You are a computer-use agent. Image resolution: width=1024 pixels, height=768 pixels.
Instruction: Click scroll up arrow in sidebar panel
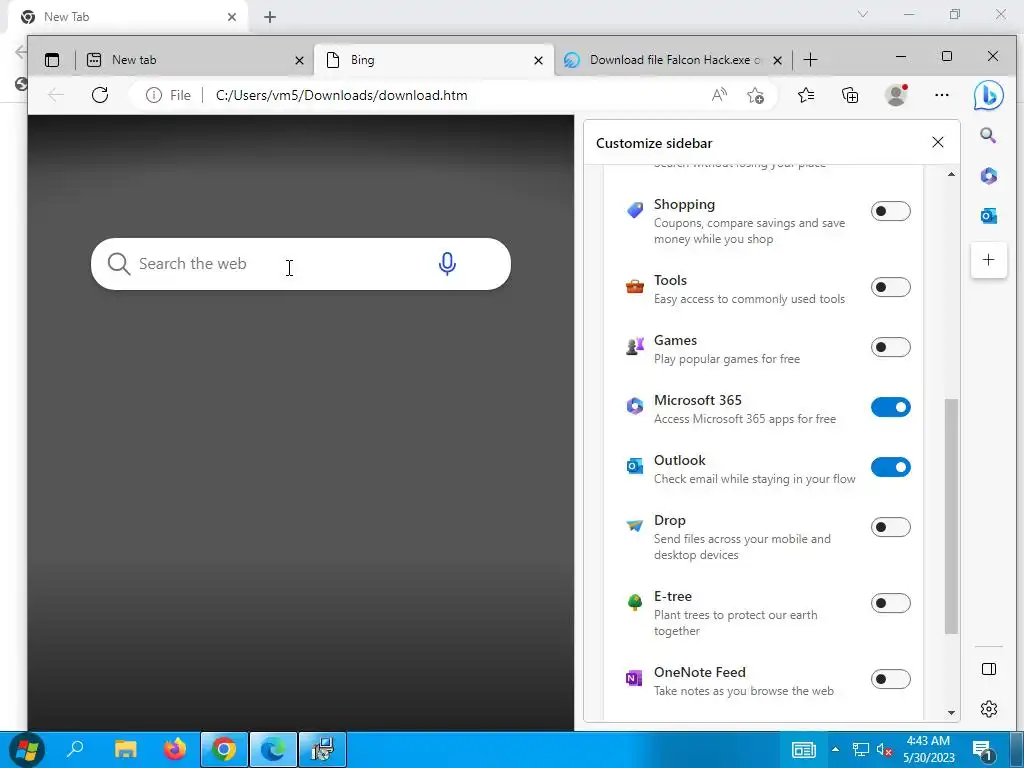[x=951, y=174]
